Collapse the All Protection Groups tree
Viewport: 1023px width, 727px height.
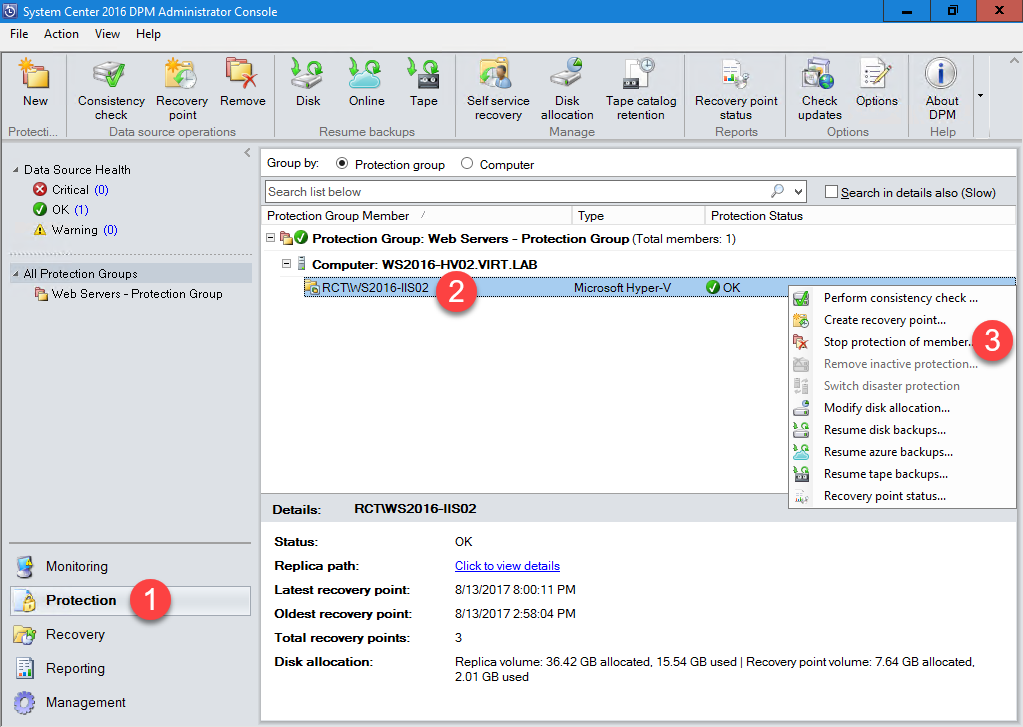pos(16,273)
